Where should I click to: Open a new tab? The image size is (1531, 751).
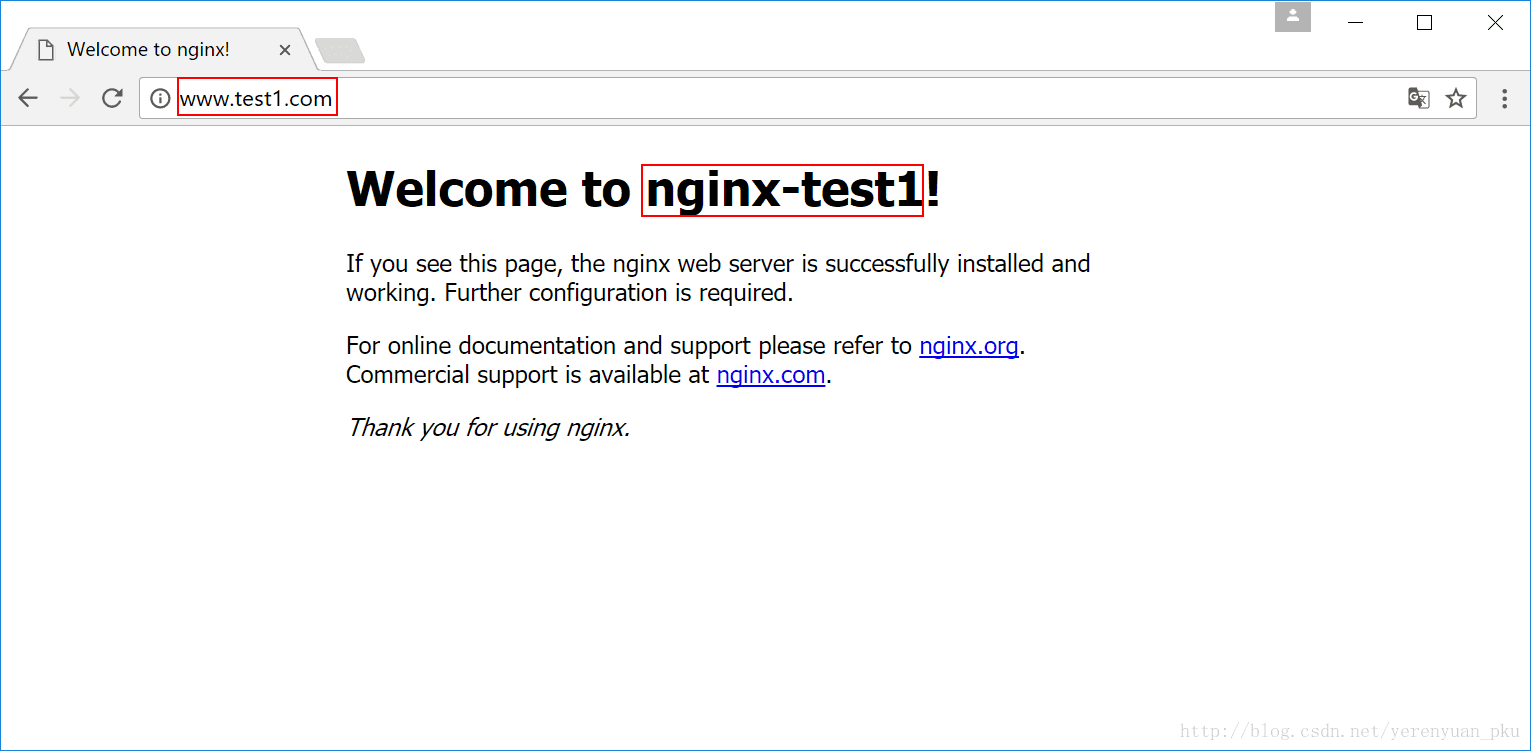pos(340,50)
